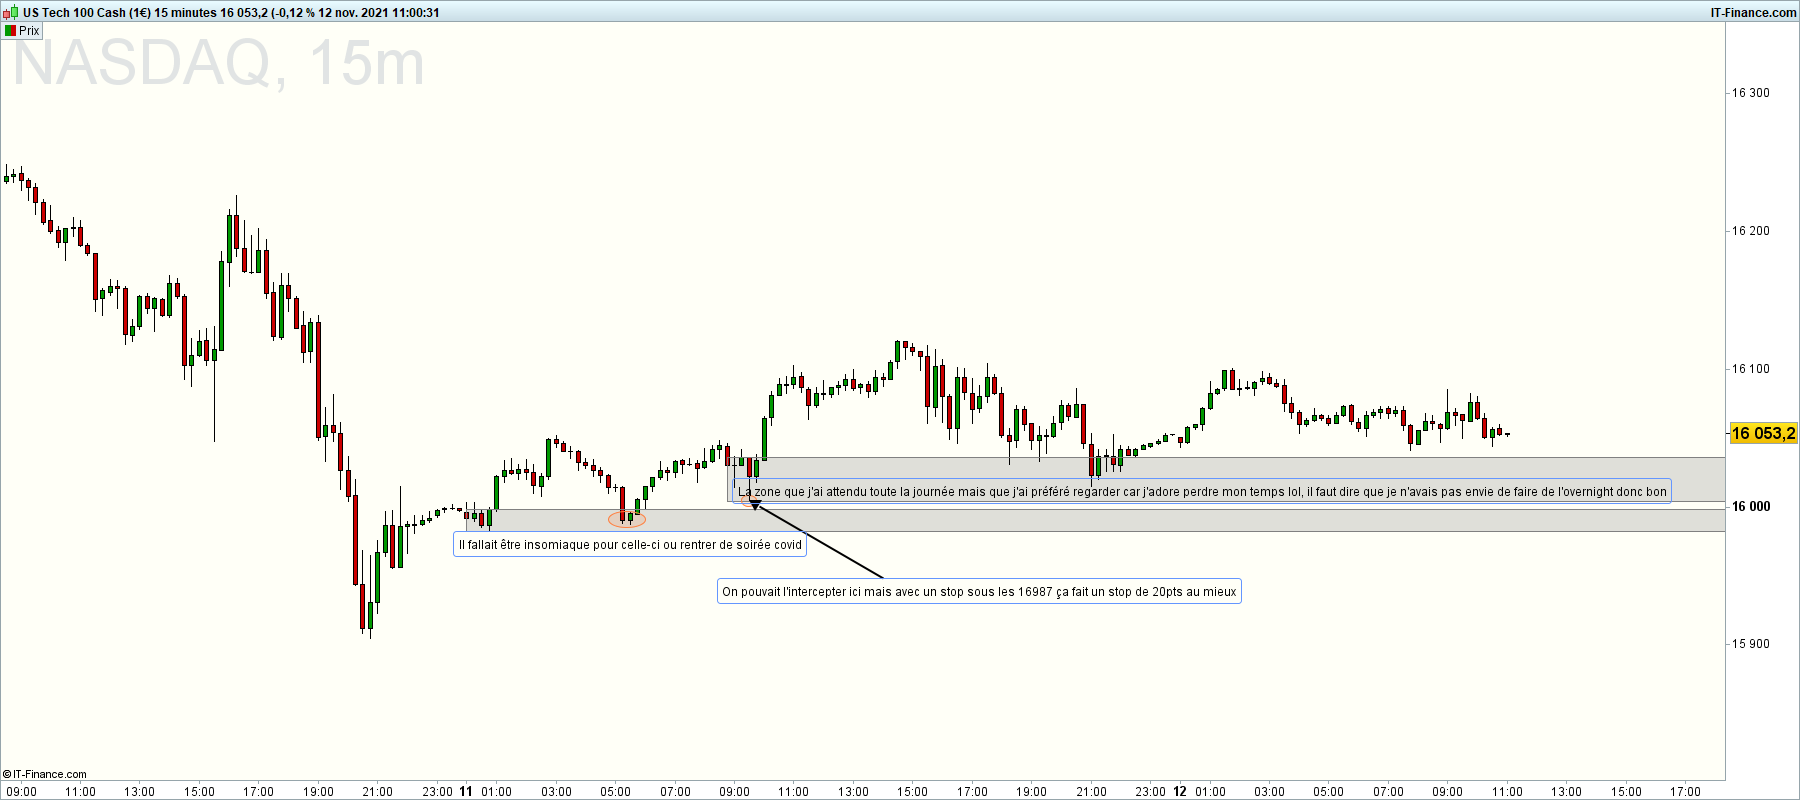Select the "Il fallait être insomiaque" annotation
The height and width of the screenshot is (800, 1800).
630,545
